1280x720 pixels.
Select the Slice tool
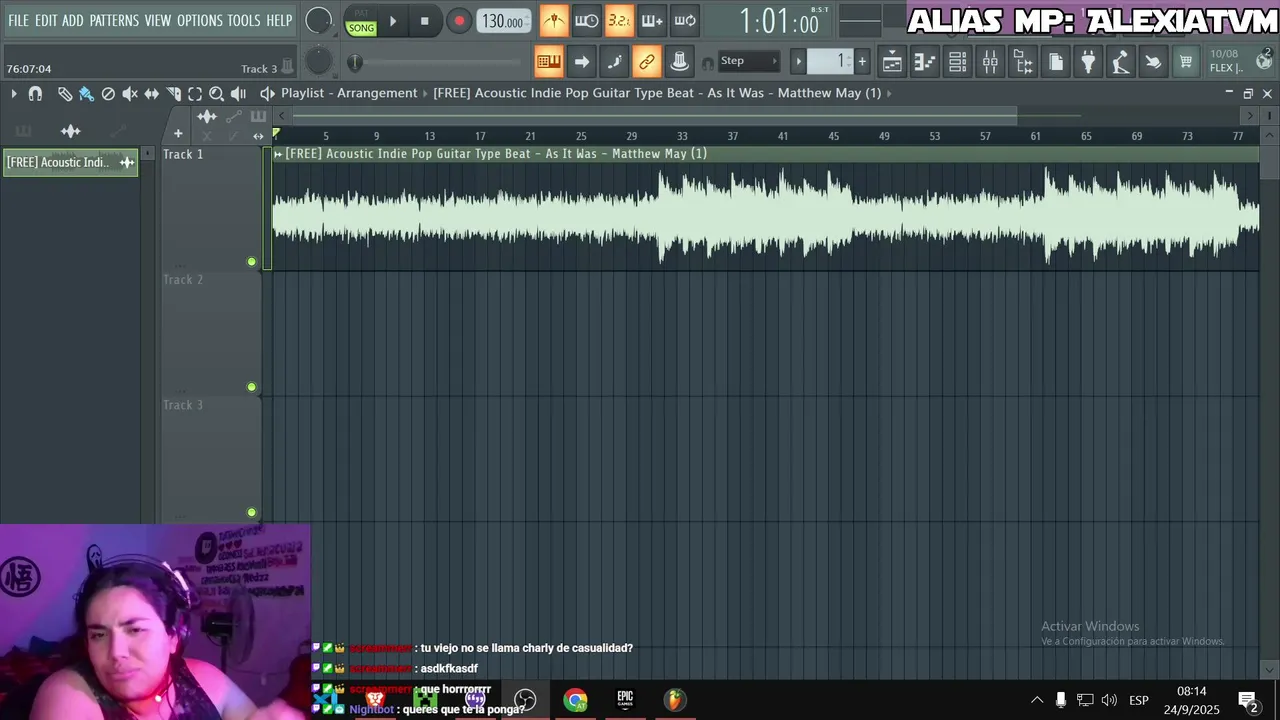point(174,93)
